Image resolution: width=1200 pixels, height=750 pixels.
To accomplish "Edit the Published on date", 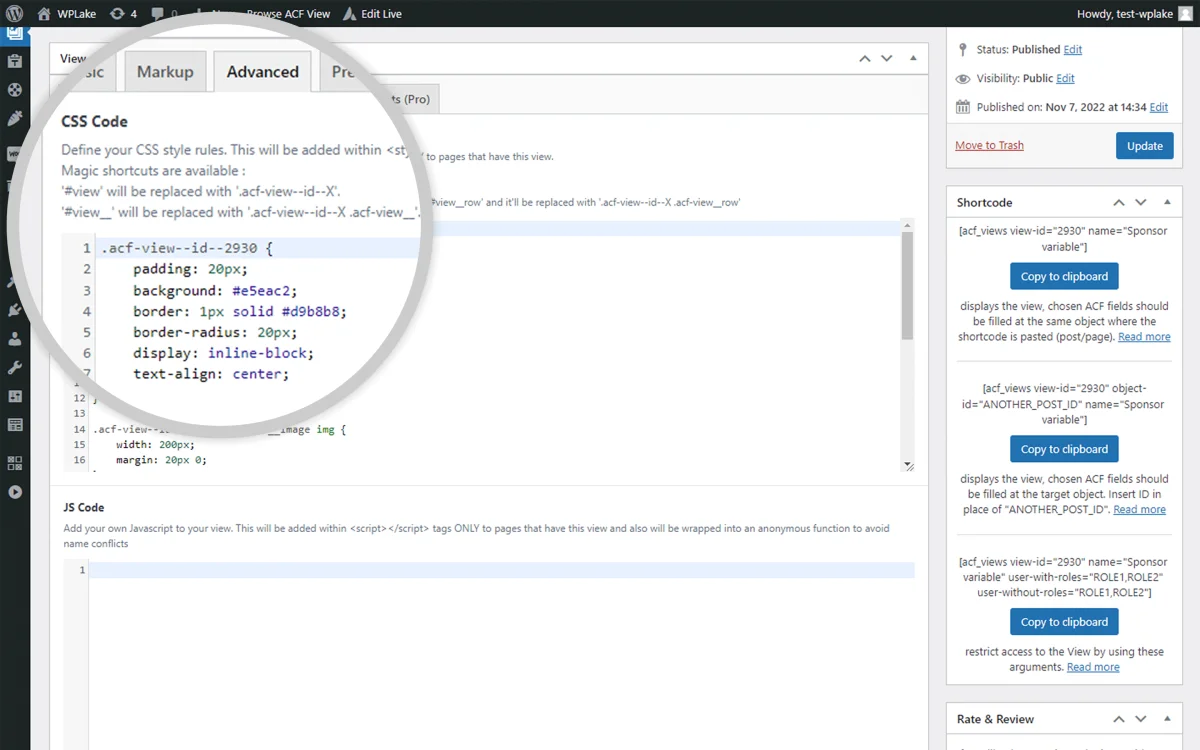I will [1159, 108].
